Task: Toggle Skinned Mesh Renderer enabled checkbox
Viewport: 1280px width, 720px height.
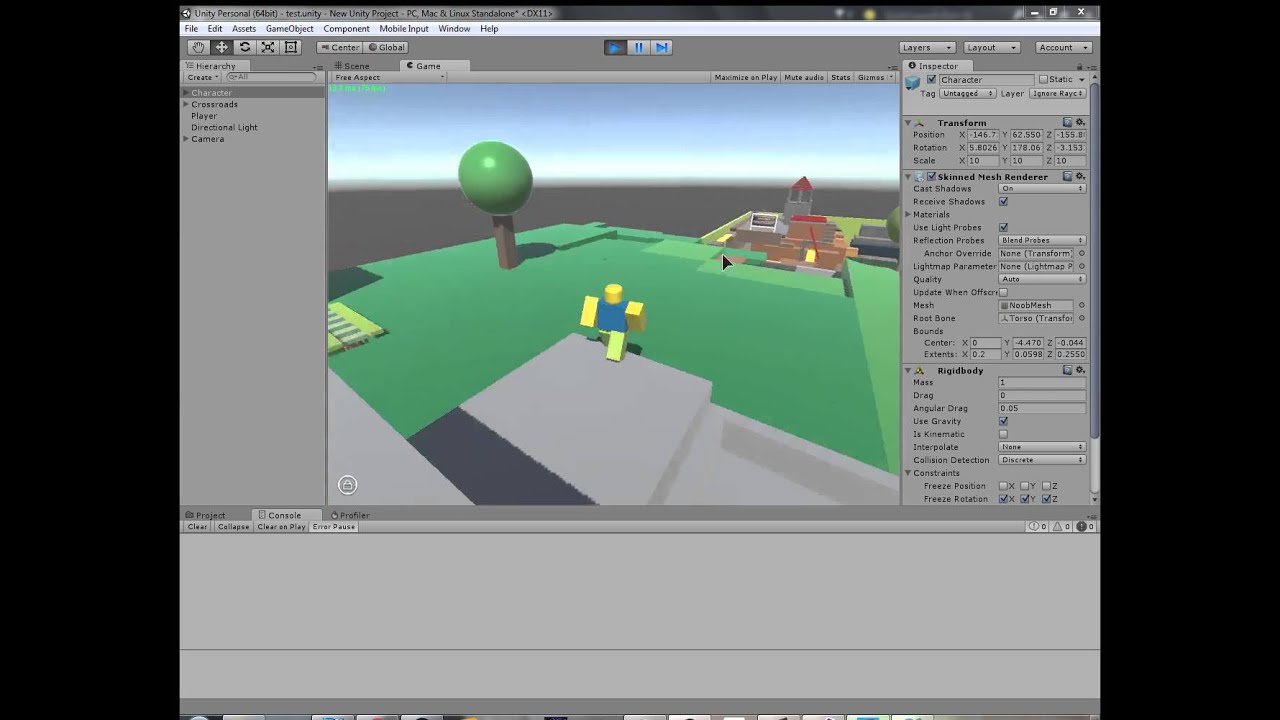Action: pyautogui.click(x=931, y=176)
